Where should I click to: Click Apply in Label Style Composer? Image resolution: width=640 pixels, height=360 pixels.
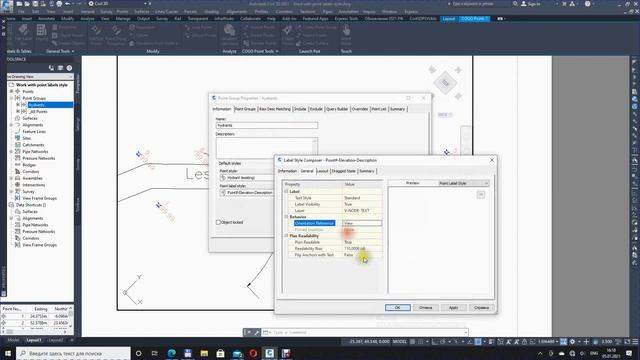click(x=453, y=307)
